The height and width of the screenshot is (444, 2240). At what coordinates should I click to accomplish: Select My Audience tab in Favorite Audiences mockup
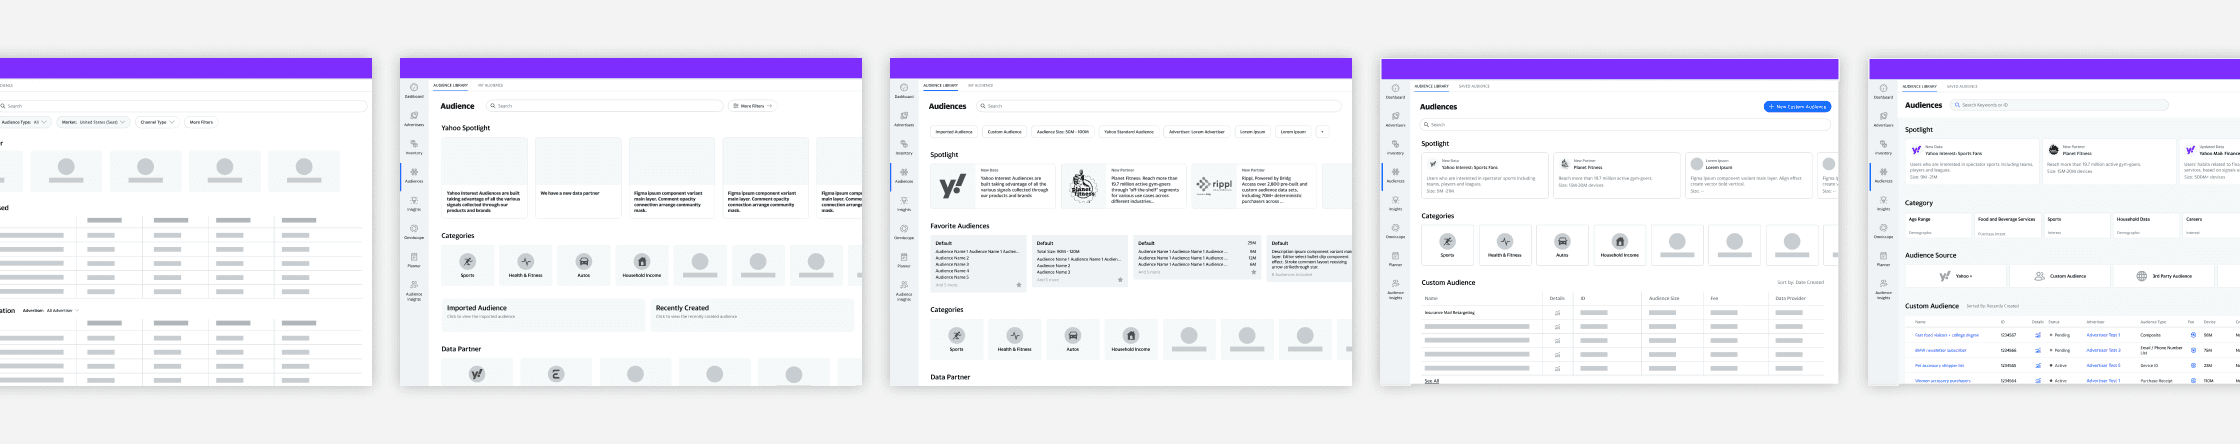coord(980,85)
